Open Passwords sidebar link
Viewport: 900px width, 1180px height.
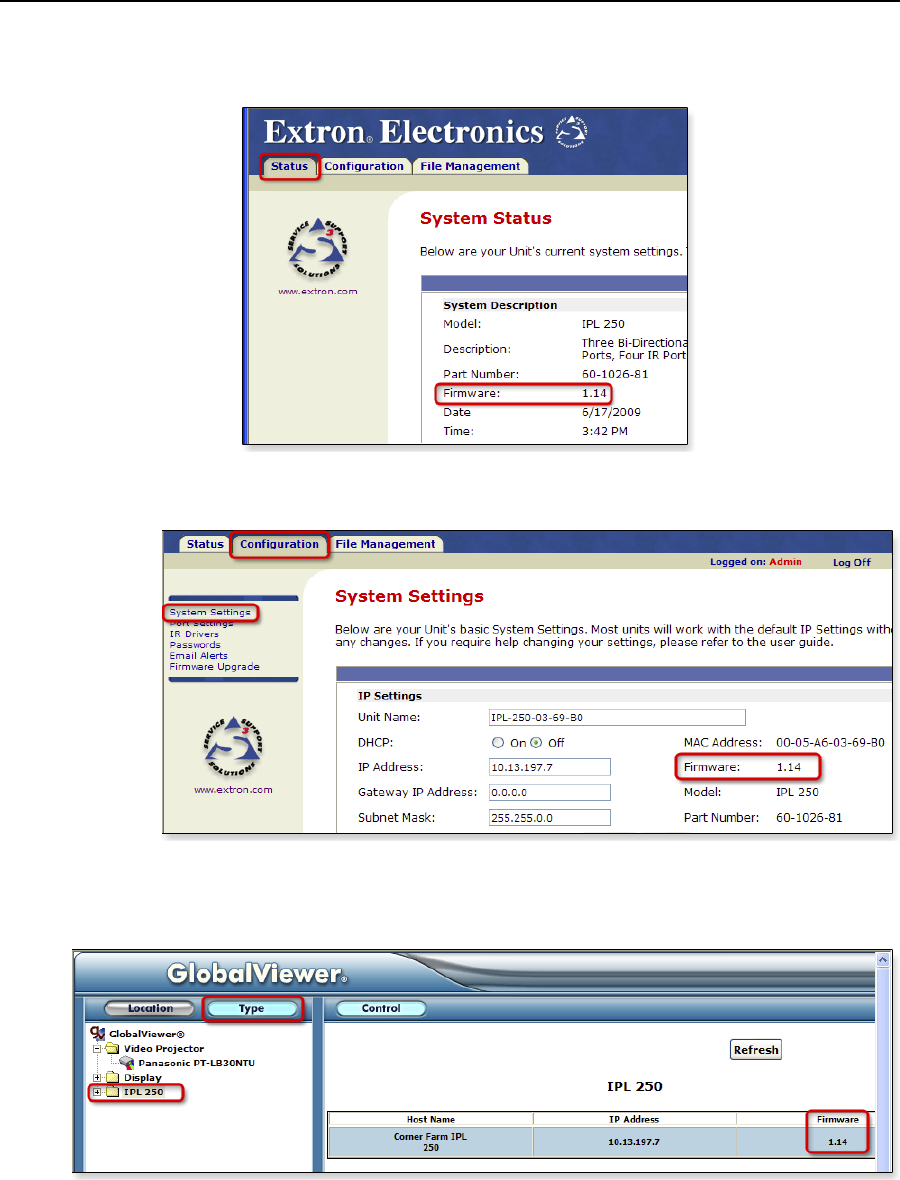pos(195,645)
